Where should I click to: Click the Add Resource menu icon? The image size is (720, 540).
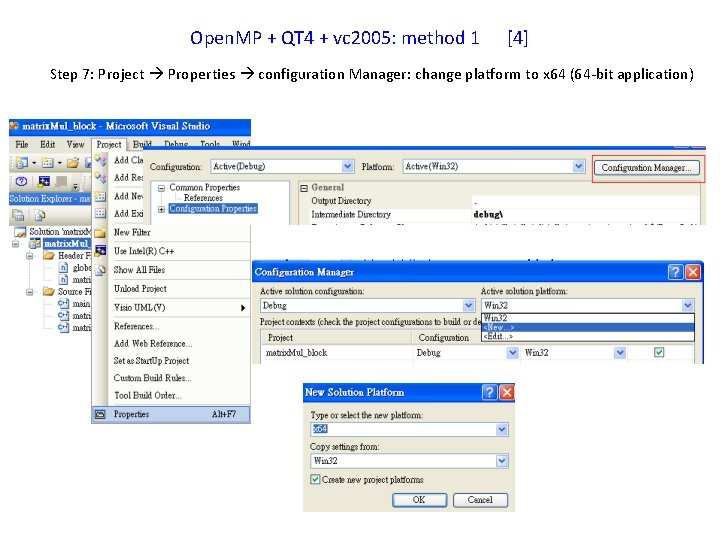(101, 178)
